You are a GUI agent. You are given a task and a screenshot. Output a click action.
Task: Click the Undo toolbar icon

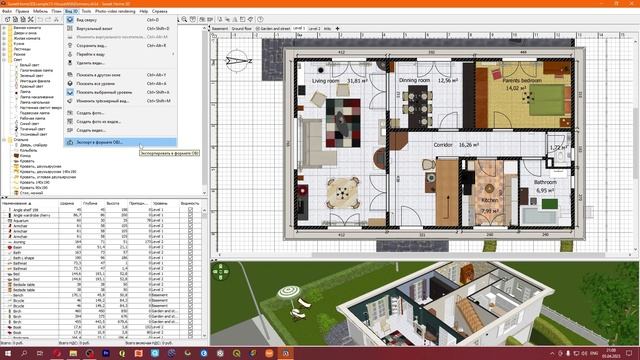40,19
